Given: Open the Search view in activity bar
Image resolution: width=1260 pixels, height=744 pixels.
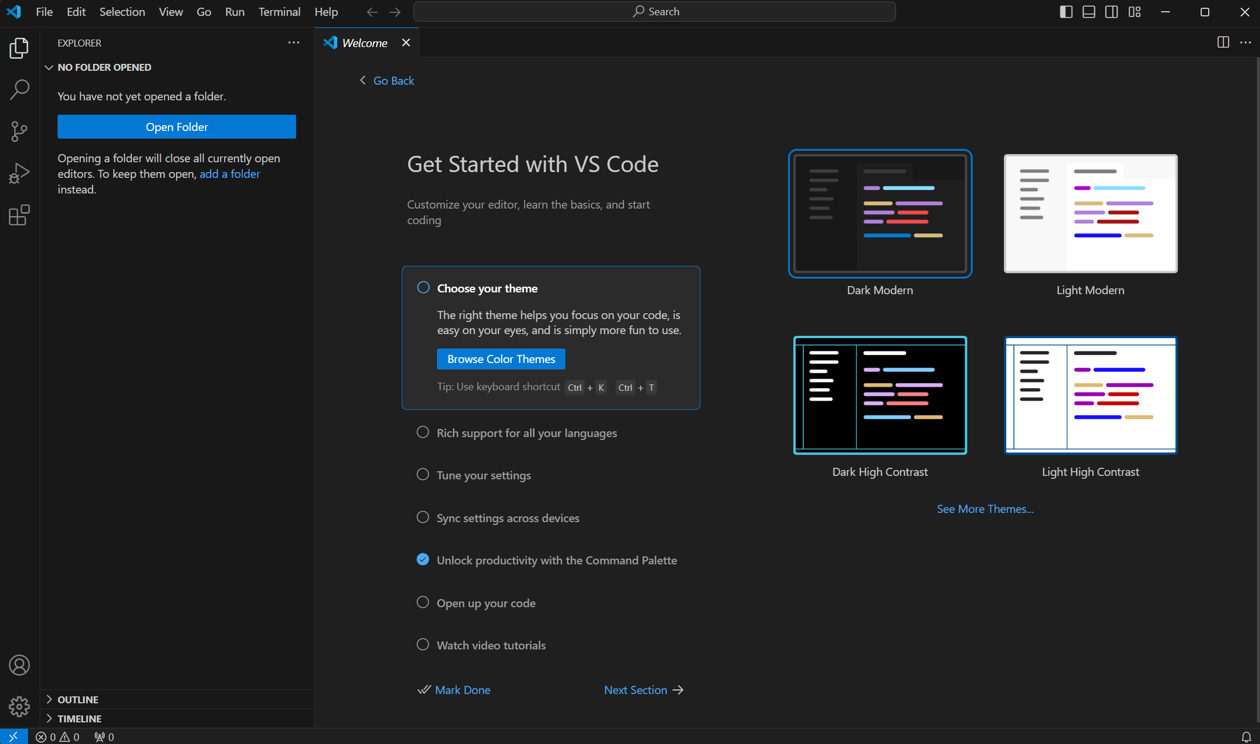Looking at the screenshot, I should [19, 90].
